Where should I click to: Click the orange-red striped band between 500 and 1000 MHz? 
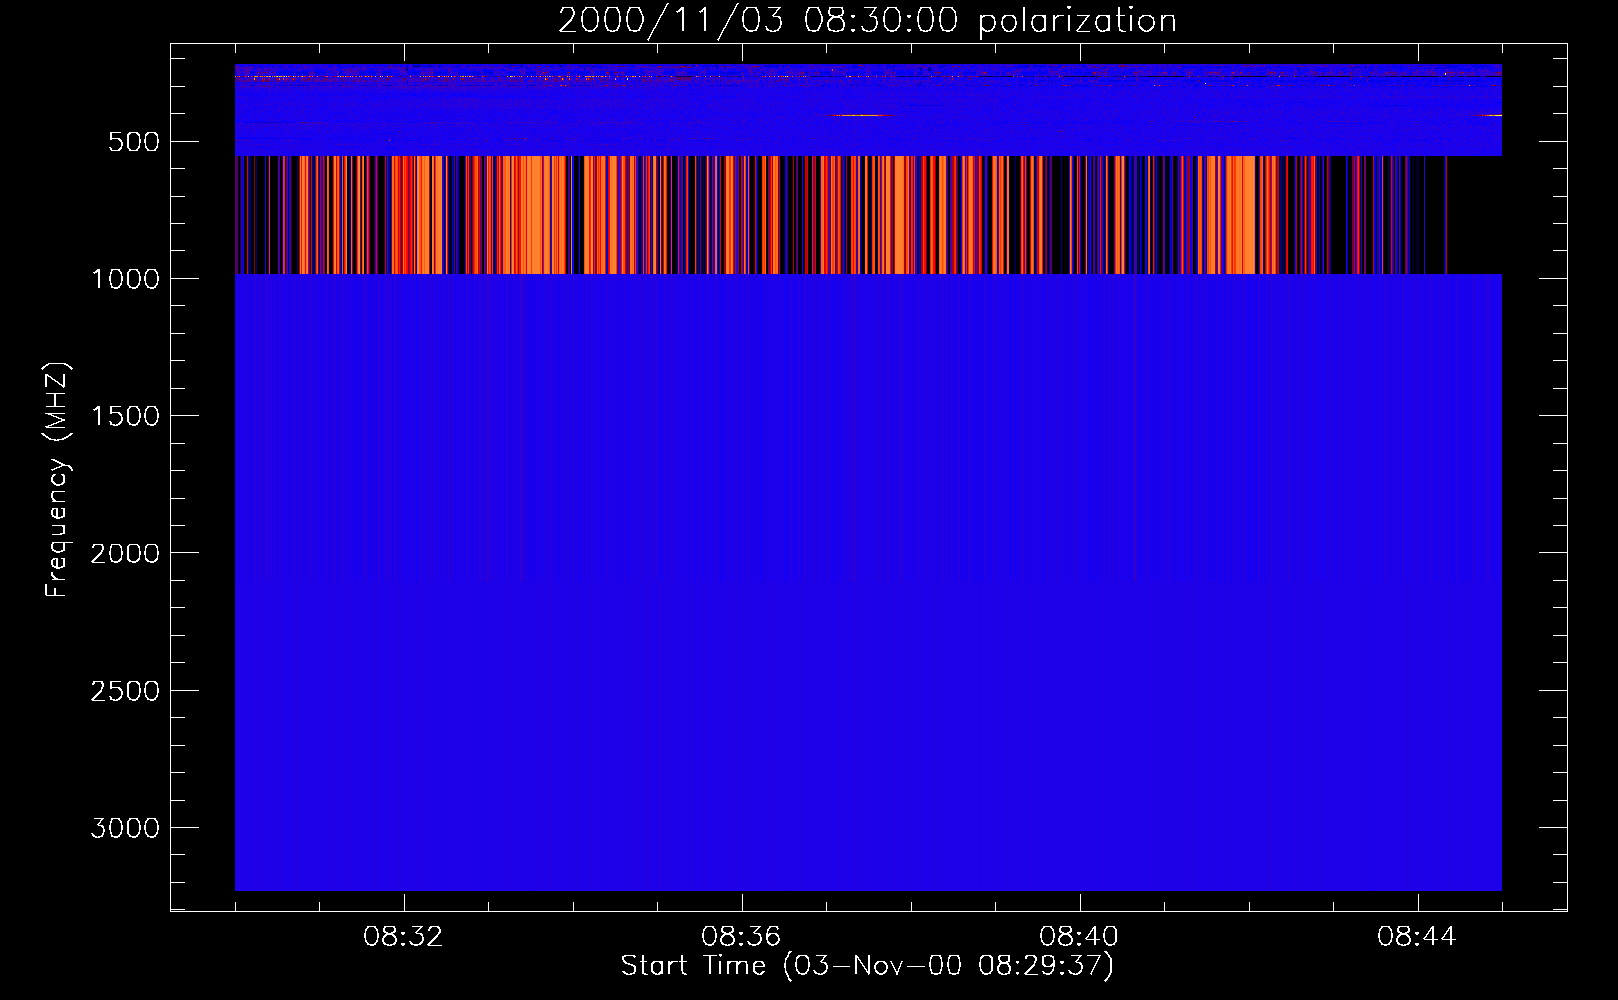pyautogui.click(x=868, y=215)
